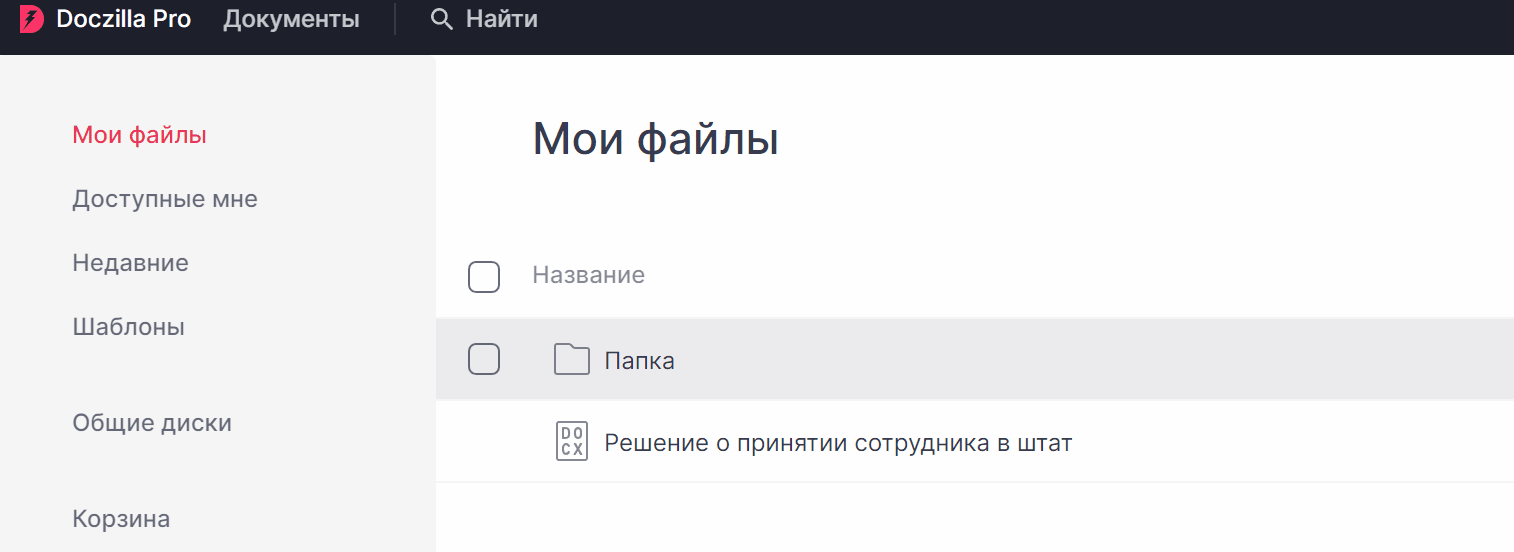Sort by the Название column header

coord(588,275)
